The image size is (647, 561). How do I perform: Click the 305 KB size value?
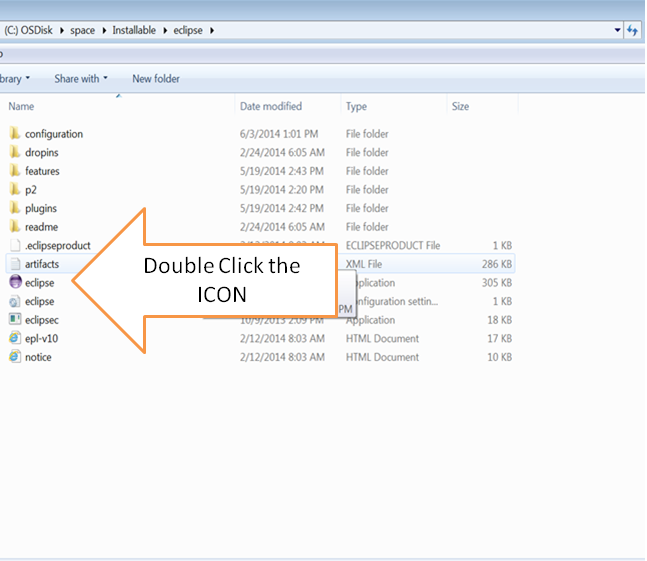[x=497, y=283]
